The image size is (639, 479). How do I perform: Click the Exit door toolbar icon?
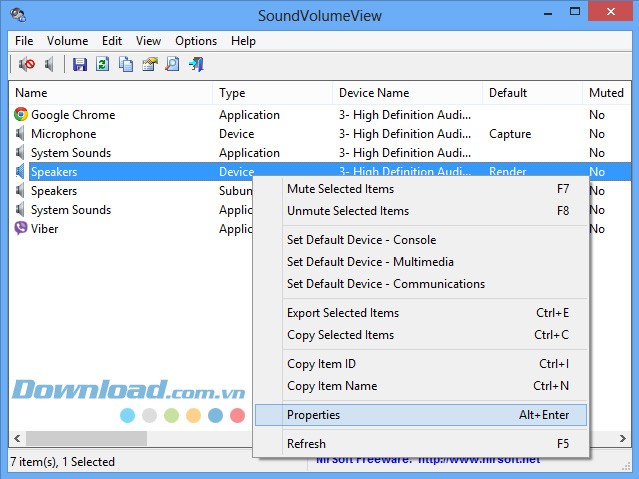coord(196,65)
